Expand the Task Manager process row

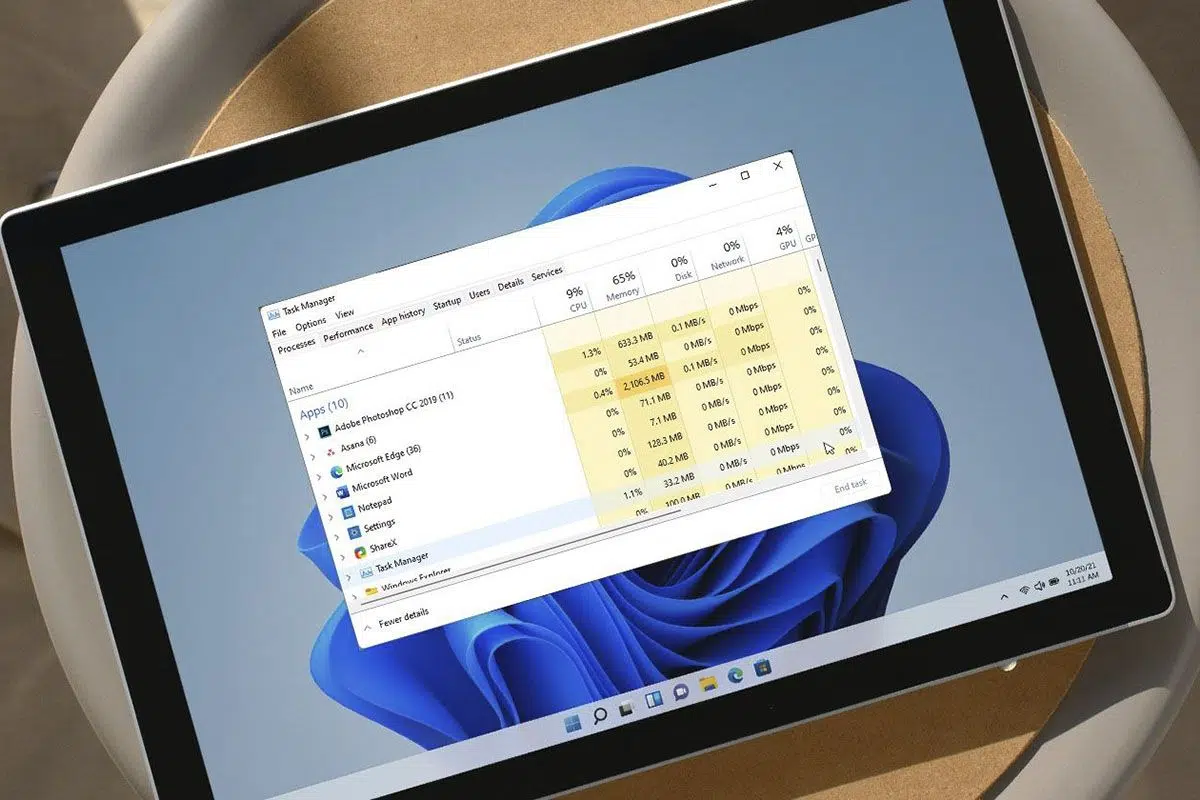pyautogui.click(x=349, y=577)
